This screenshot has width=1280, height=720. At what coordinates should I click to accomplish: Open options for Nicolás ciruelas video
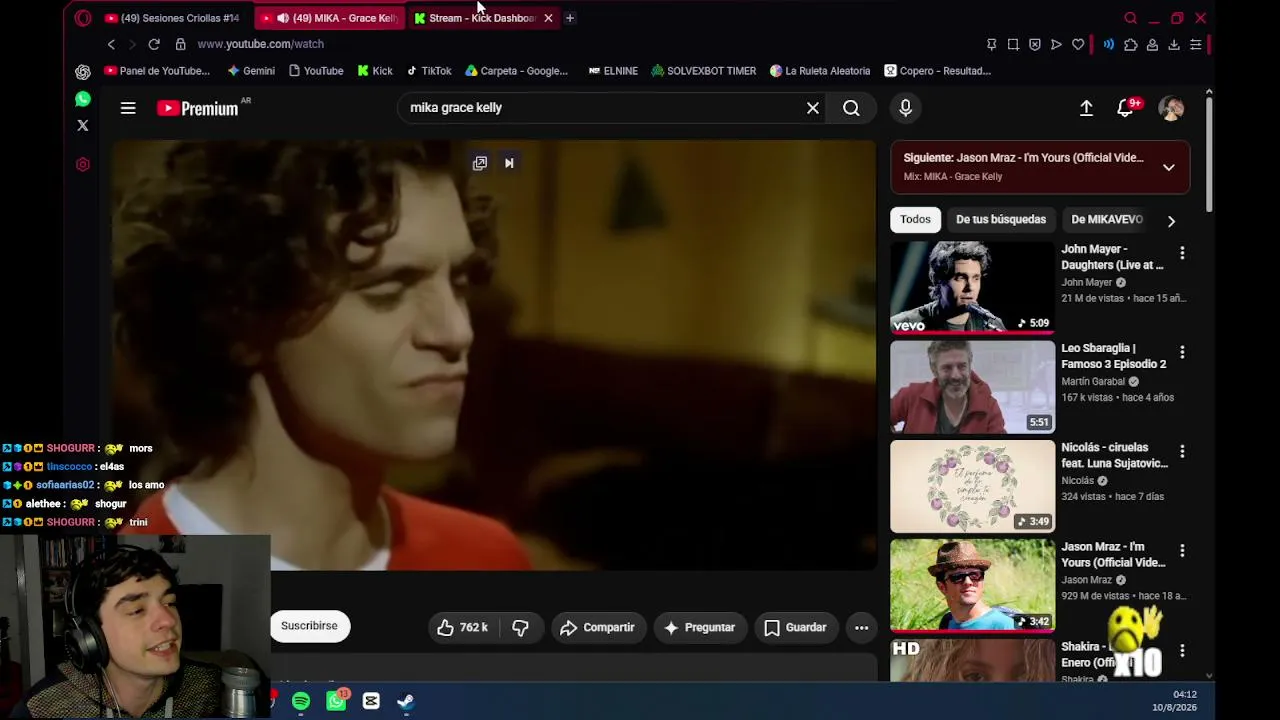coord(1182,452)
